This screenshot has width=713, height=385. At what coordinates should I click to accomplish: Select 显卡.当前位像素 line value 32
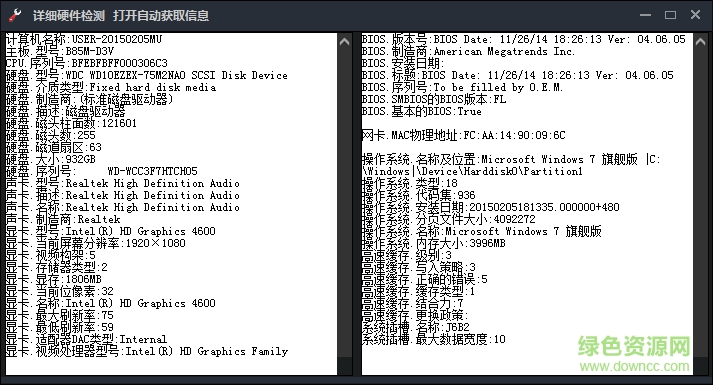60,291
